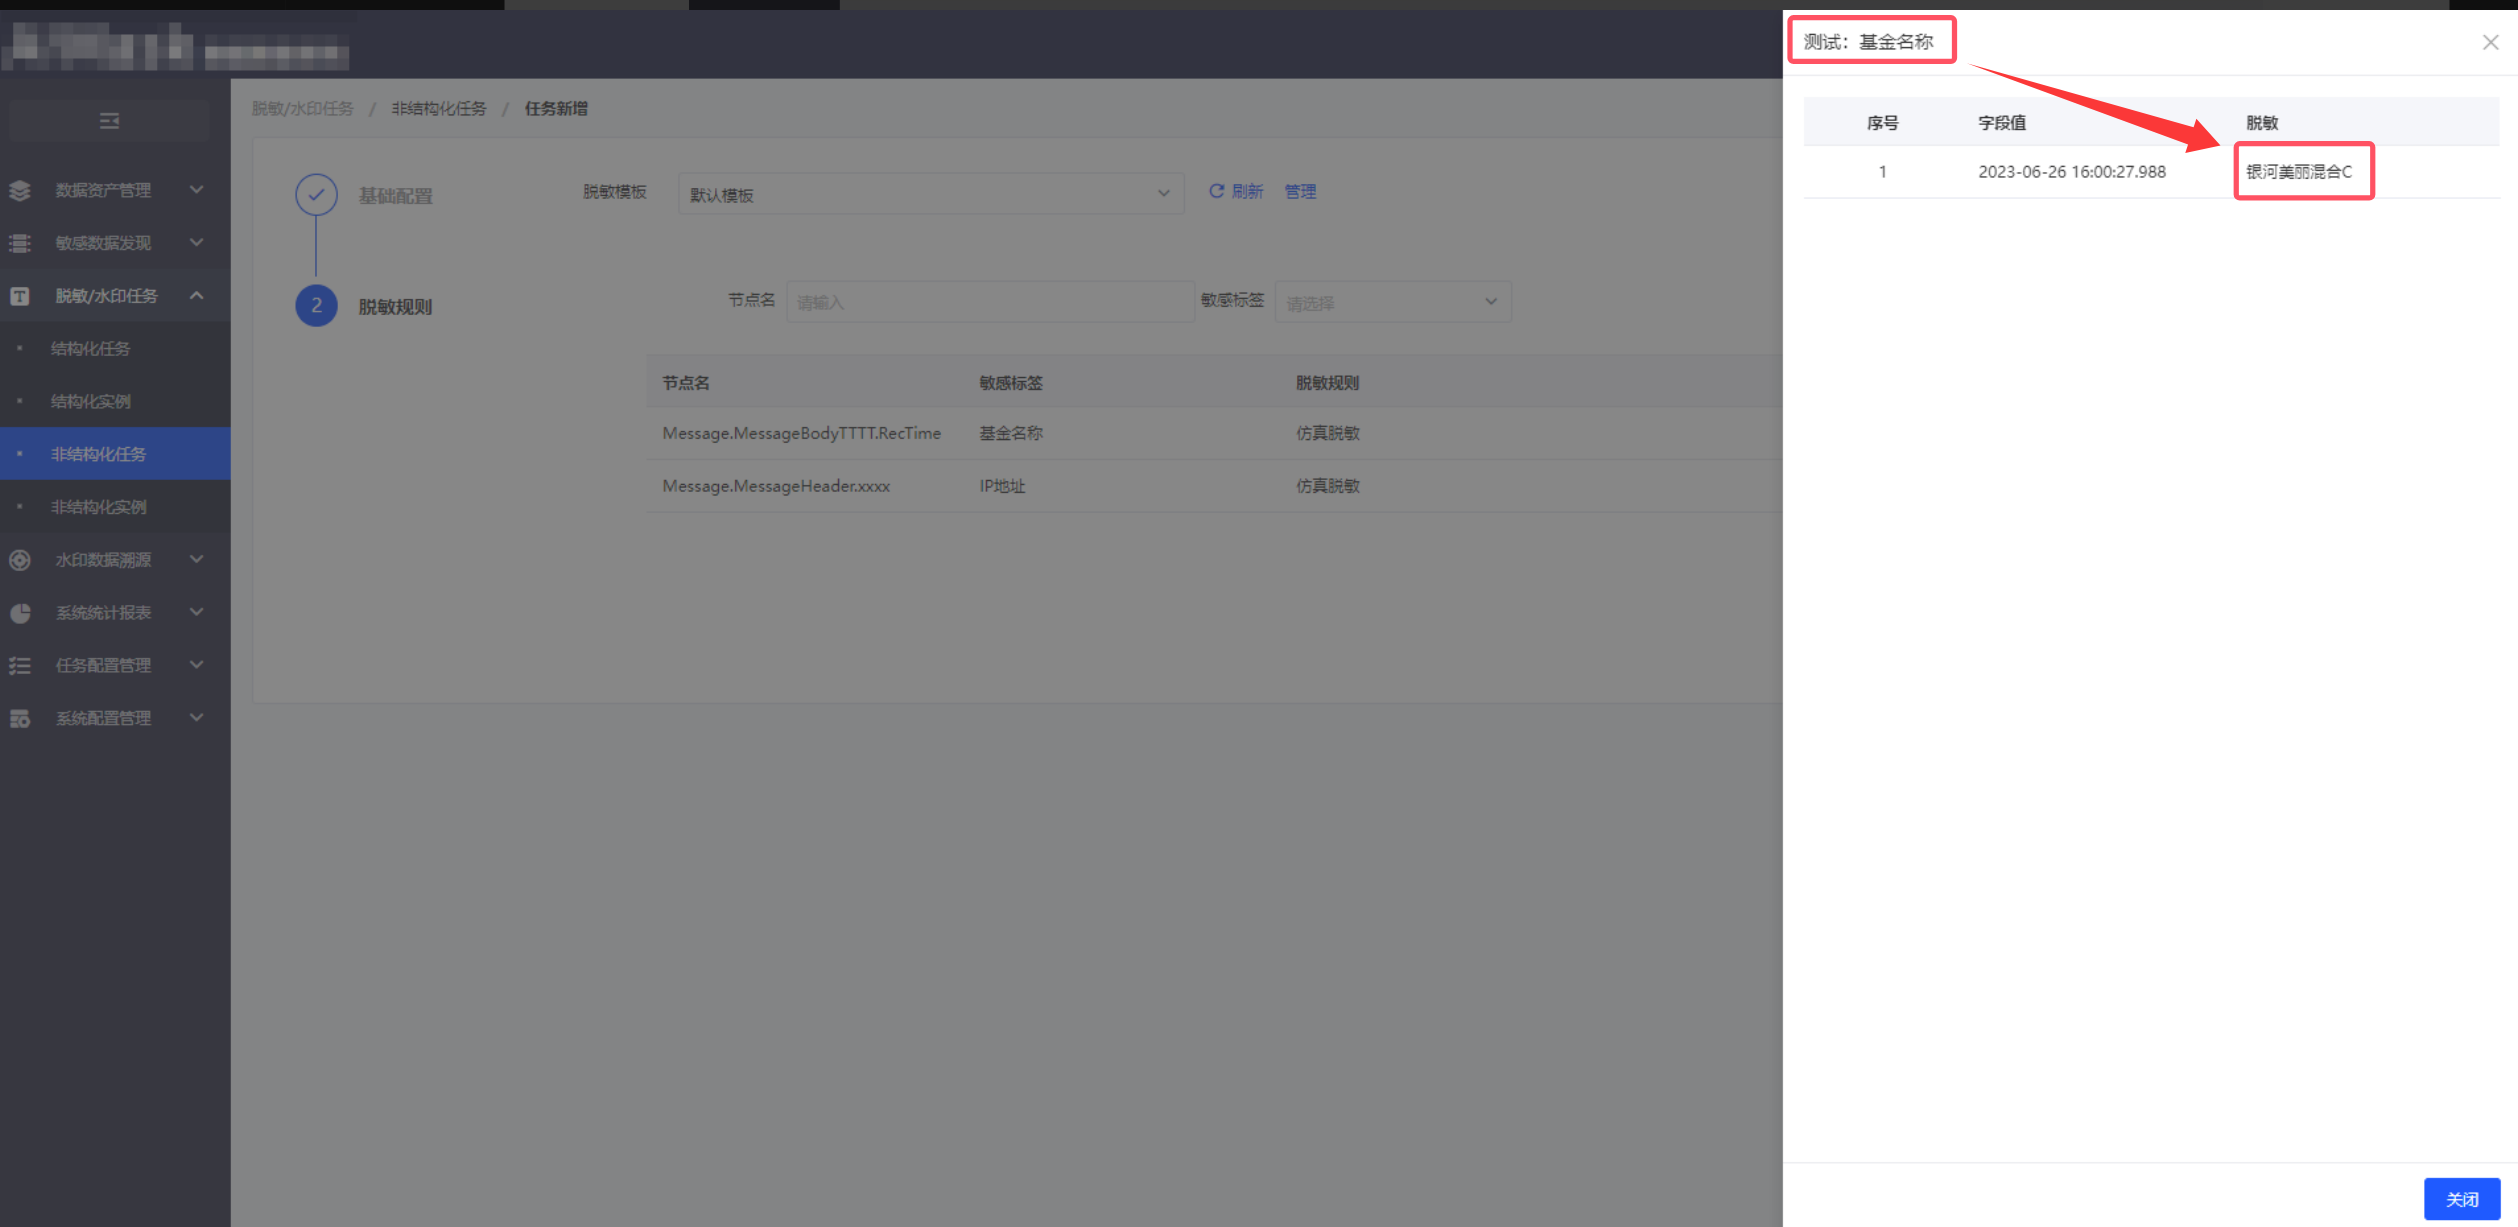Open the 脱敏模板 默认模板 dropdown
The height and width of the screenshot is (1227, 2518).
[x=931, y=194]
